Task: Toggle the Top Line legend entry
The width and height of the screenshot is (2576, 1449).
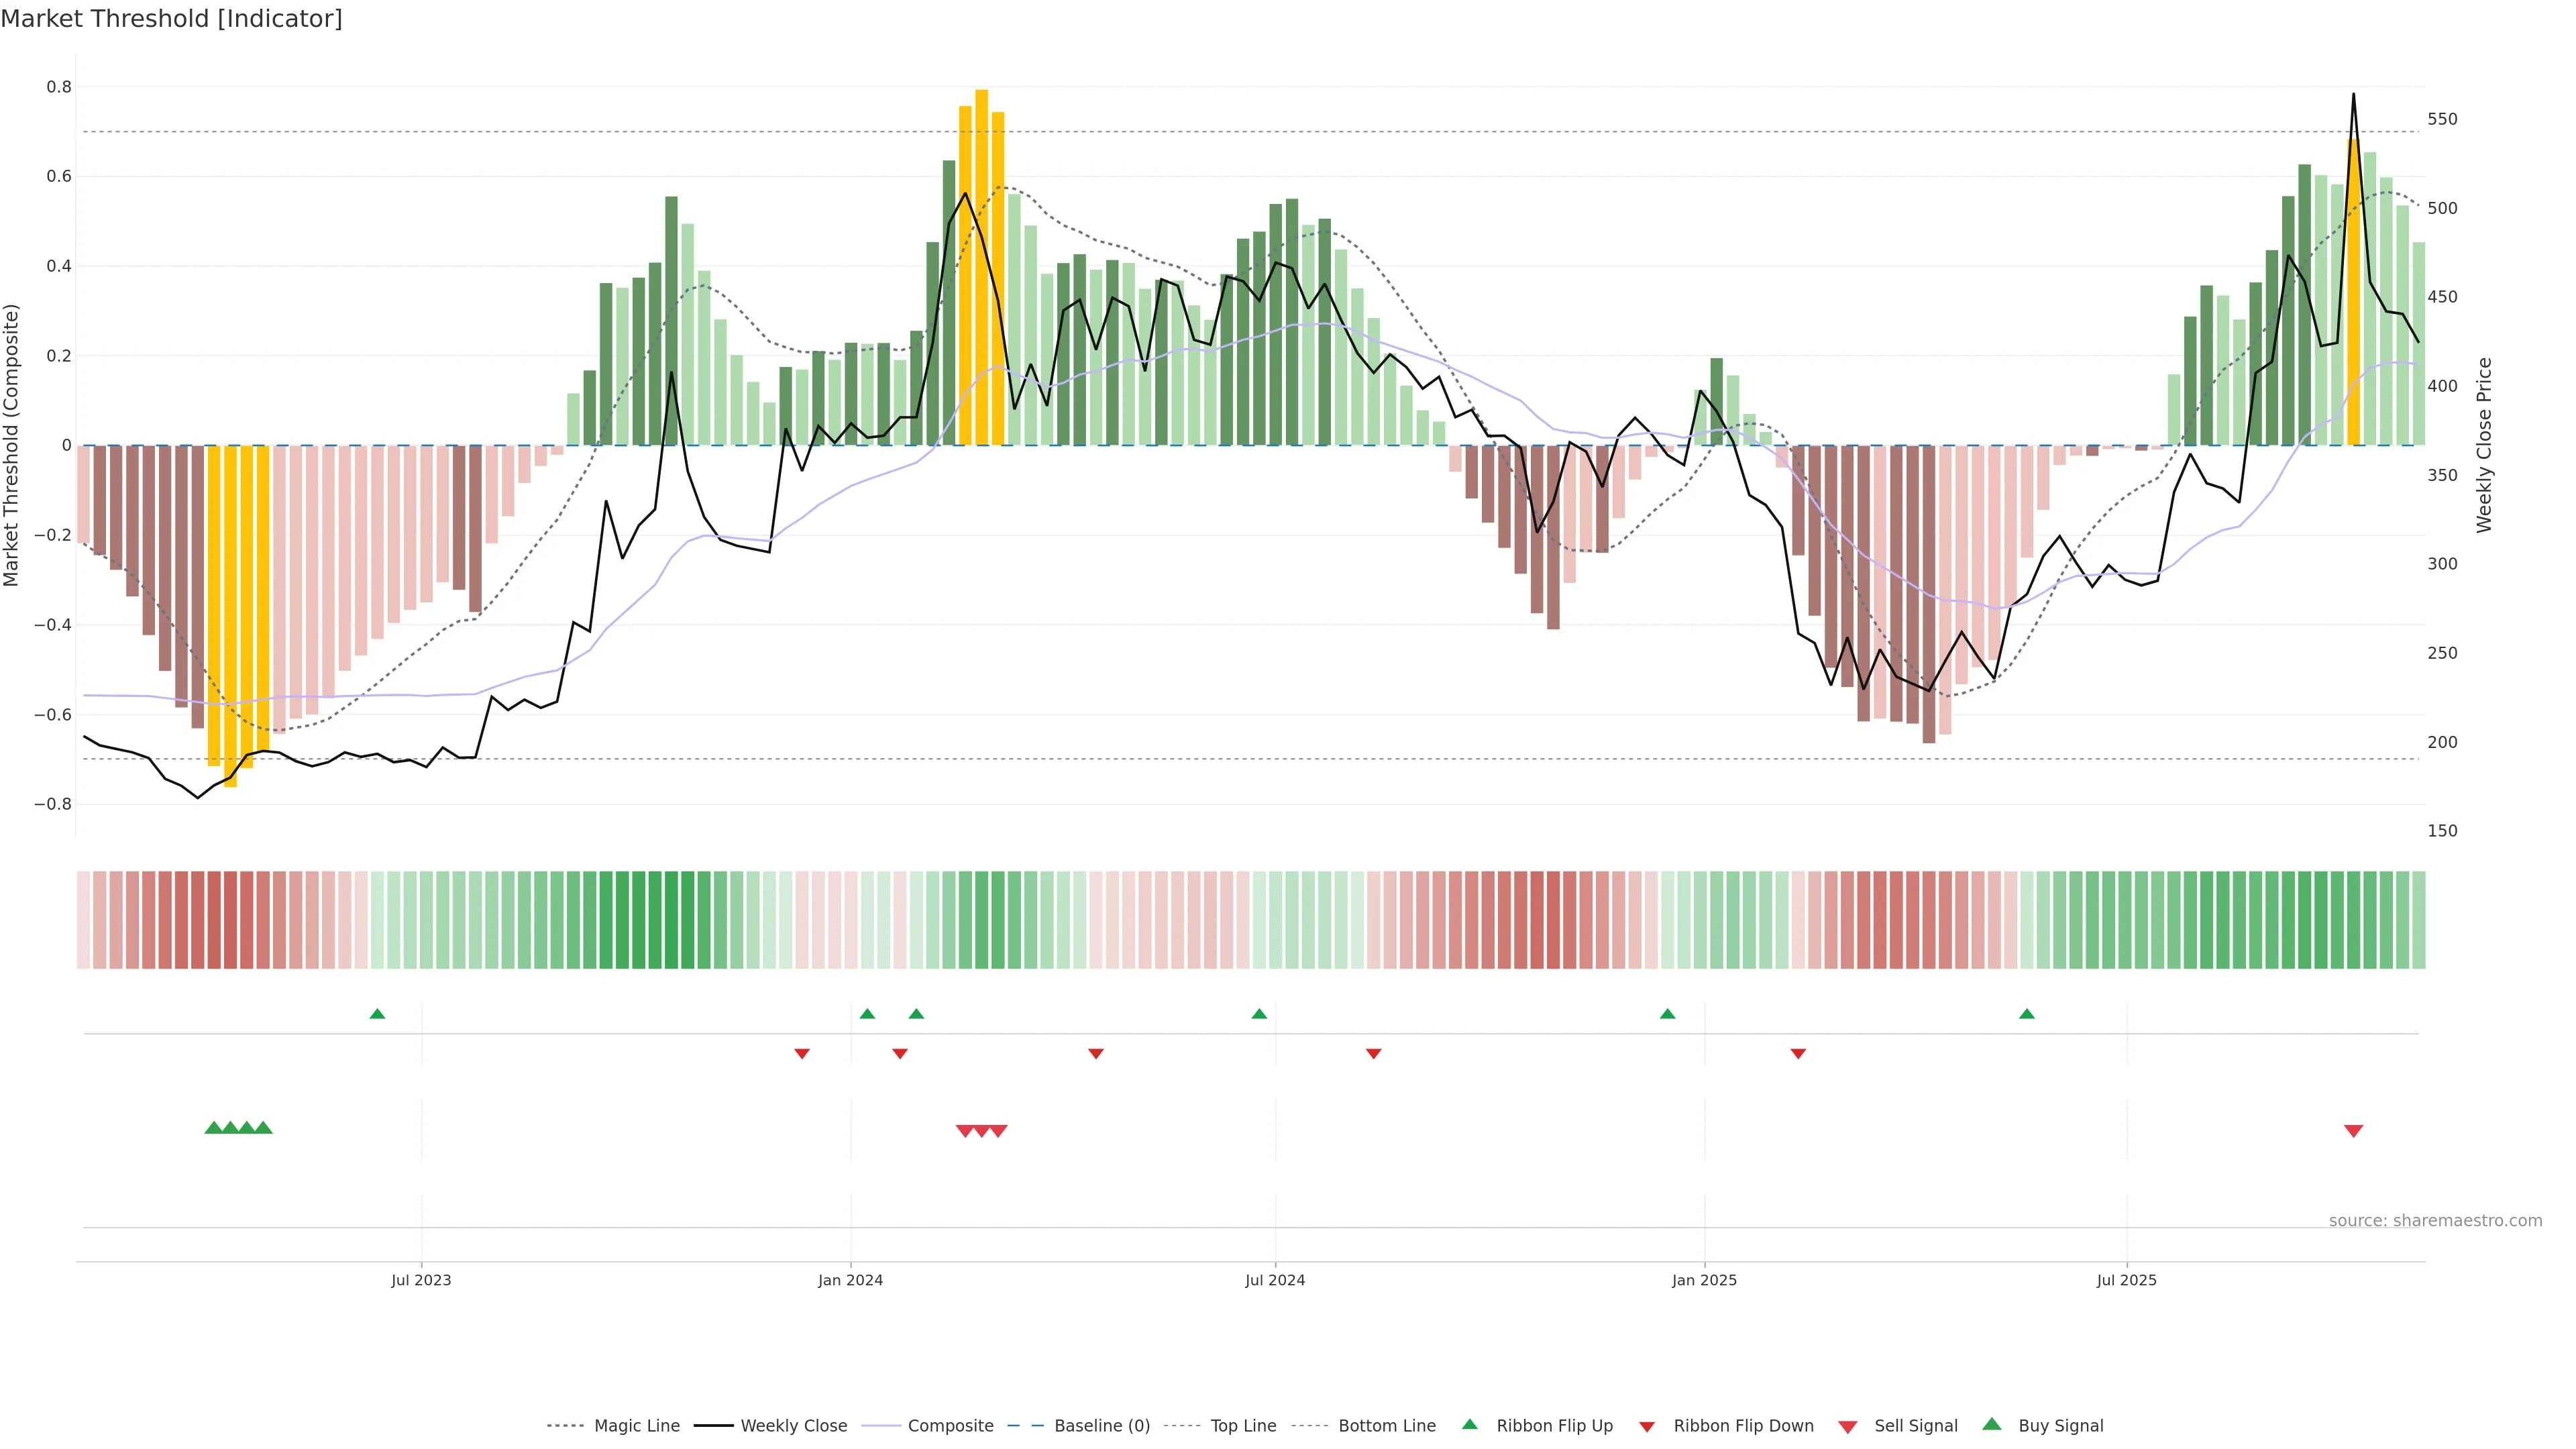Action: click(x=1243, y=1426)
